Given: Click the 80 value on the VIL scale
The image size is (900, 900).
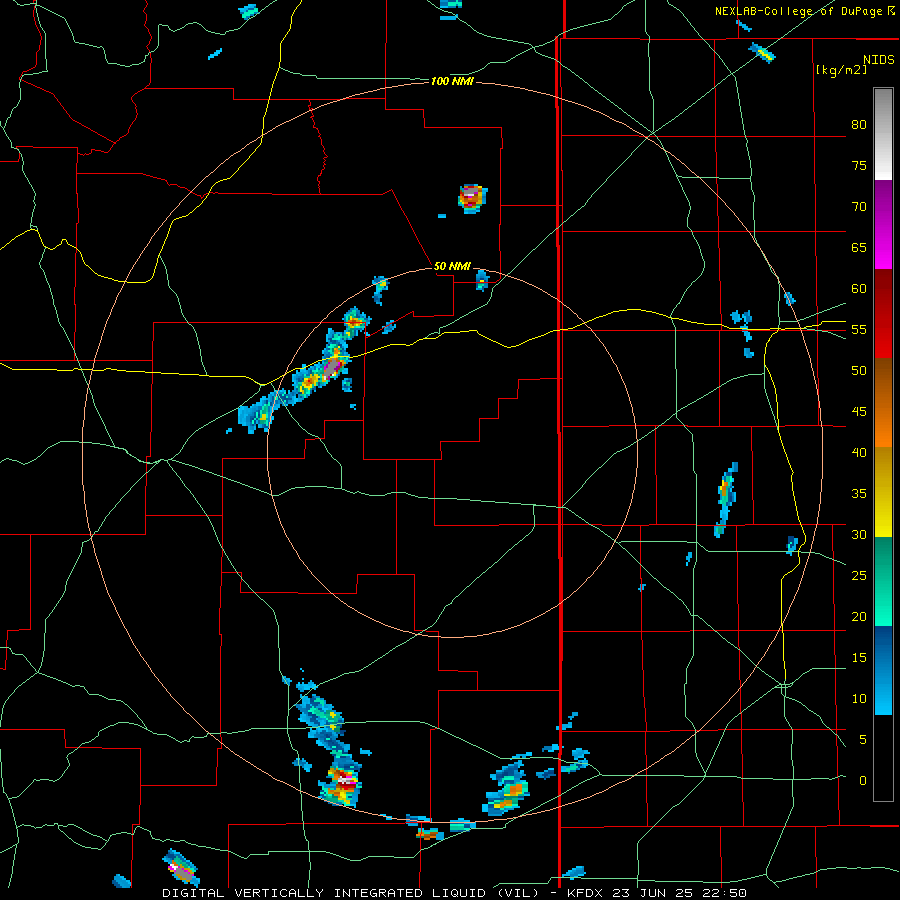Looking at the screenshot, I should (x=859, y=125).
